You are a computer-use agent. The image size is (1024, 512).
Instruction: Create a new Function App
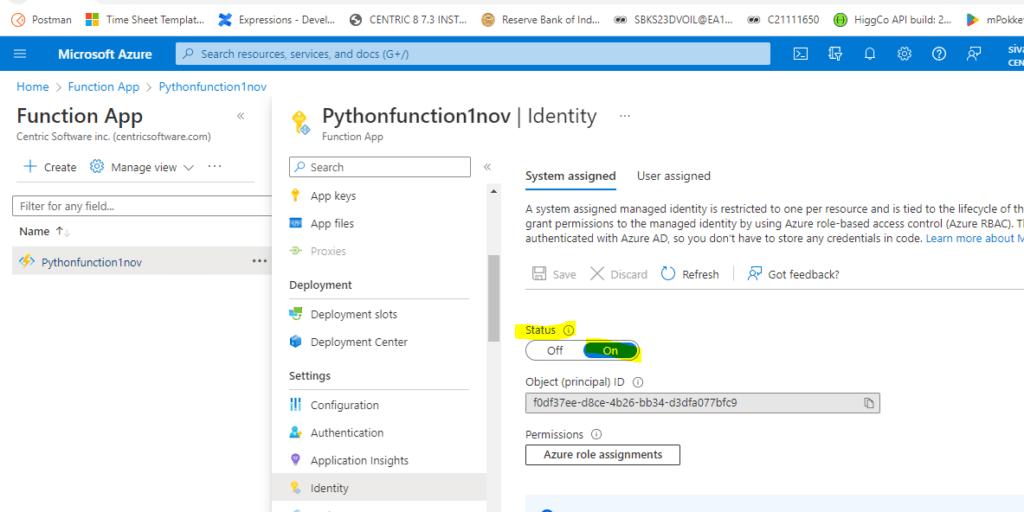pos(50,167)
